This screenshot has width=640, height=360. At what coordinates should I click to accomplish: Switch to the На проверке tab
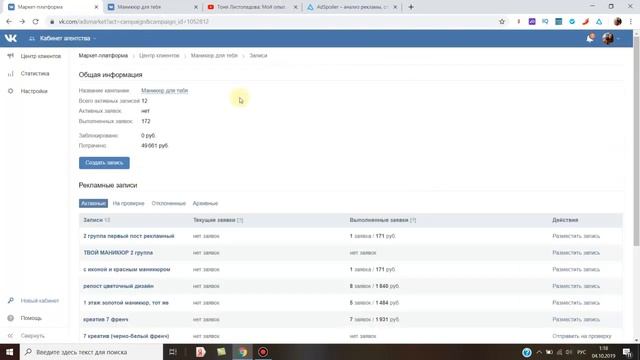(128, 203)
